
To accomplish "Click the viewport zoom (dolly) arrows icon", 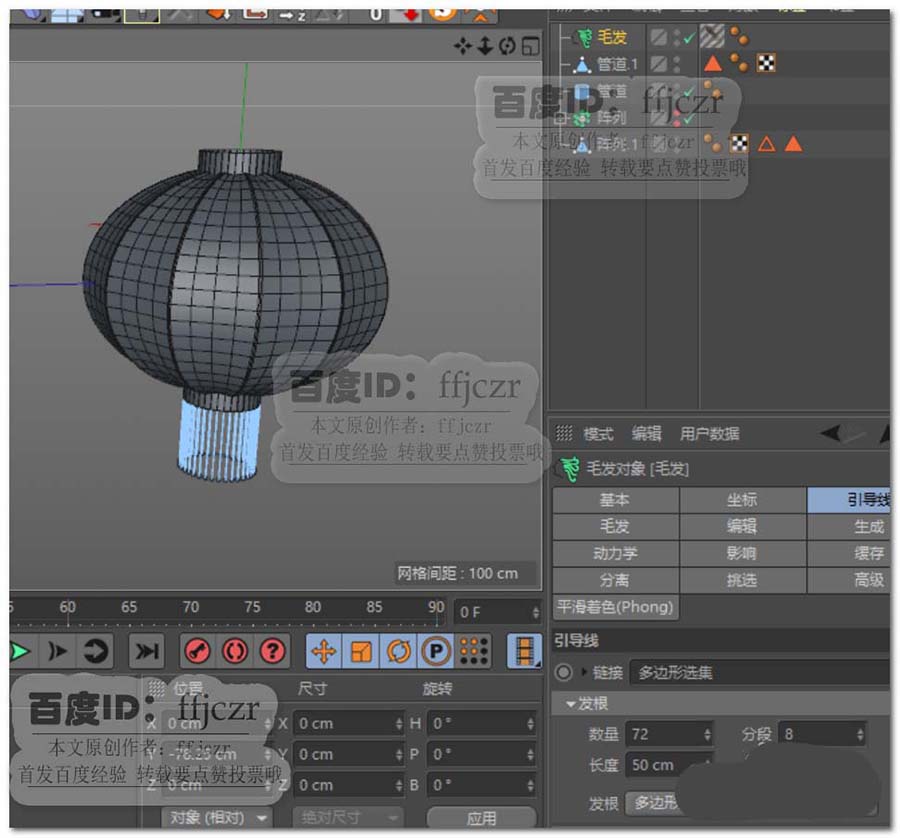I will 485,45.
